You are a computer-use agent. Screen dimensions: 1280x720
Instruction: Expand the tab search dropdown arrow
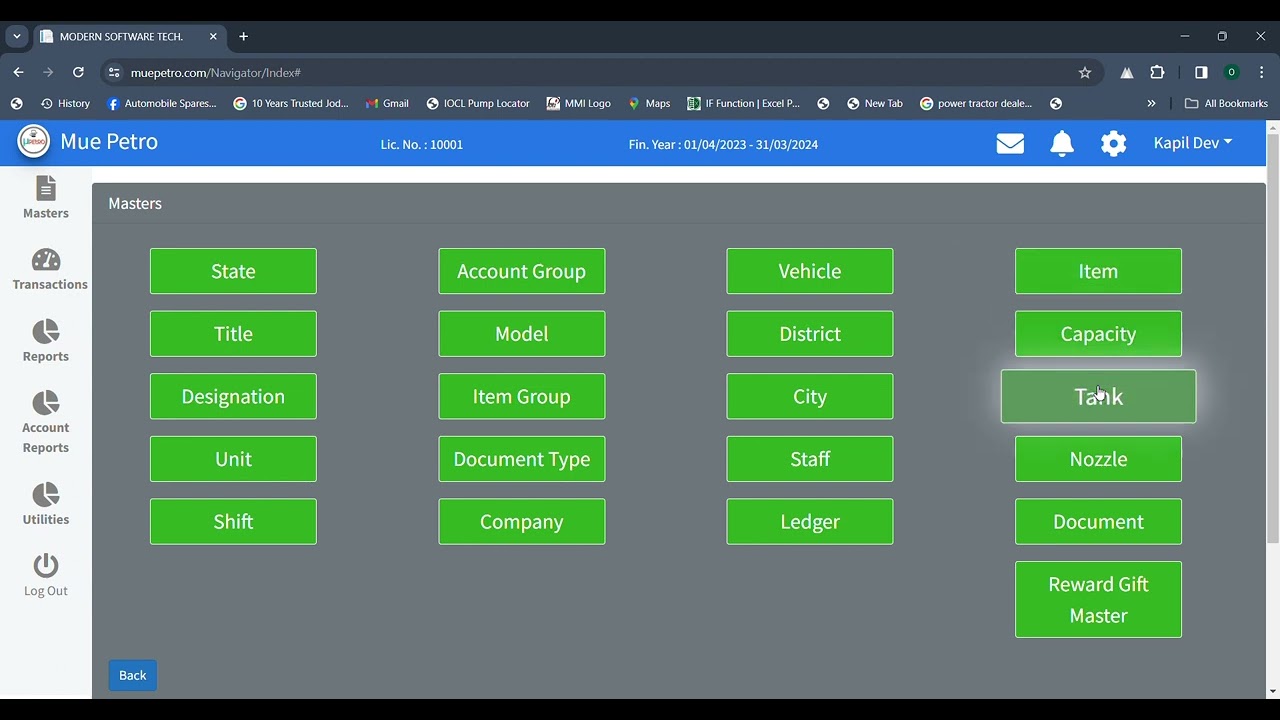point(17,37)
